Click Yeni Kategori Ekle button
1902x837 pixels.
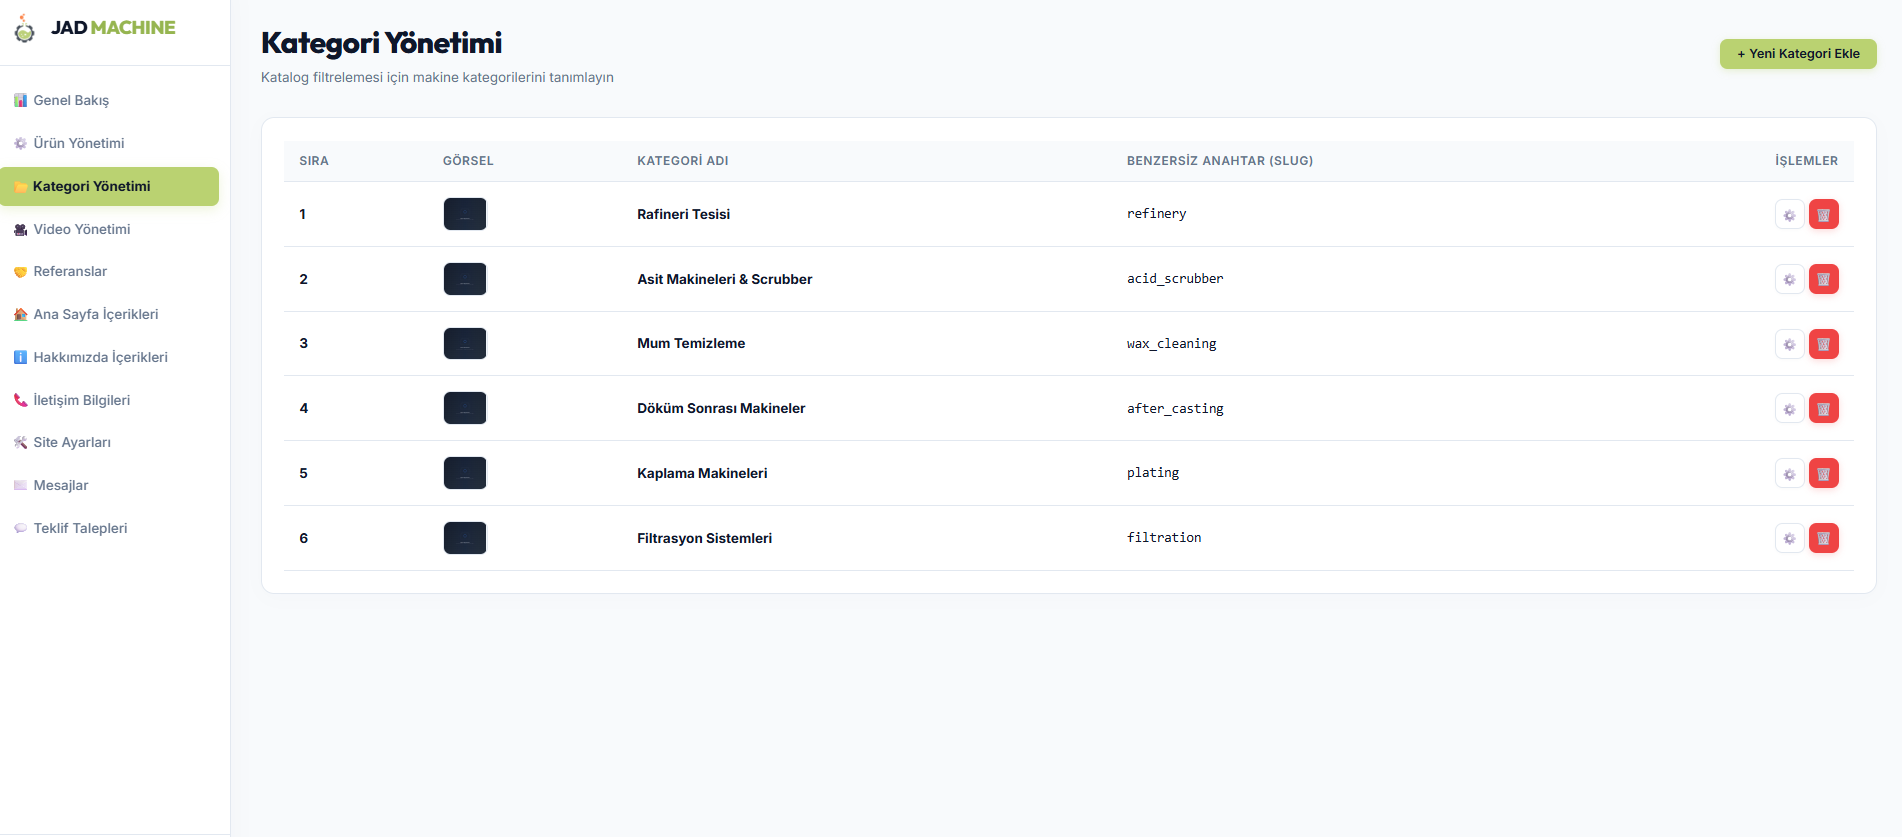click(x=1798, y=54)
